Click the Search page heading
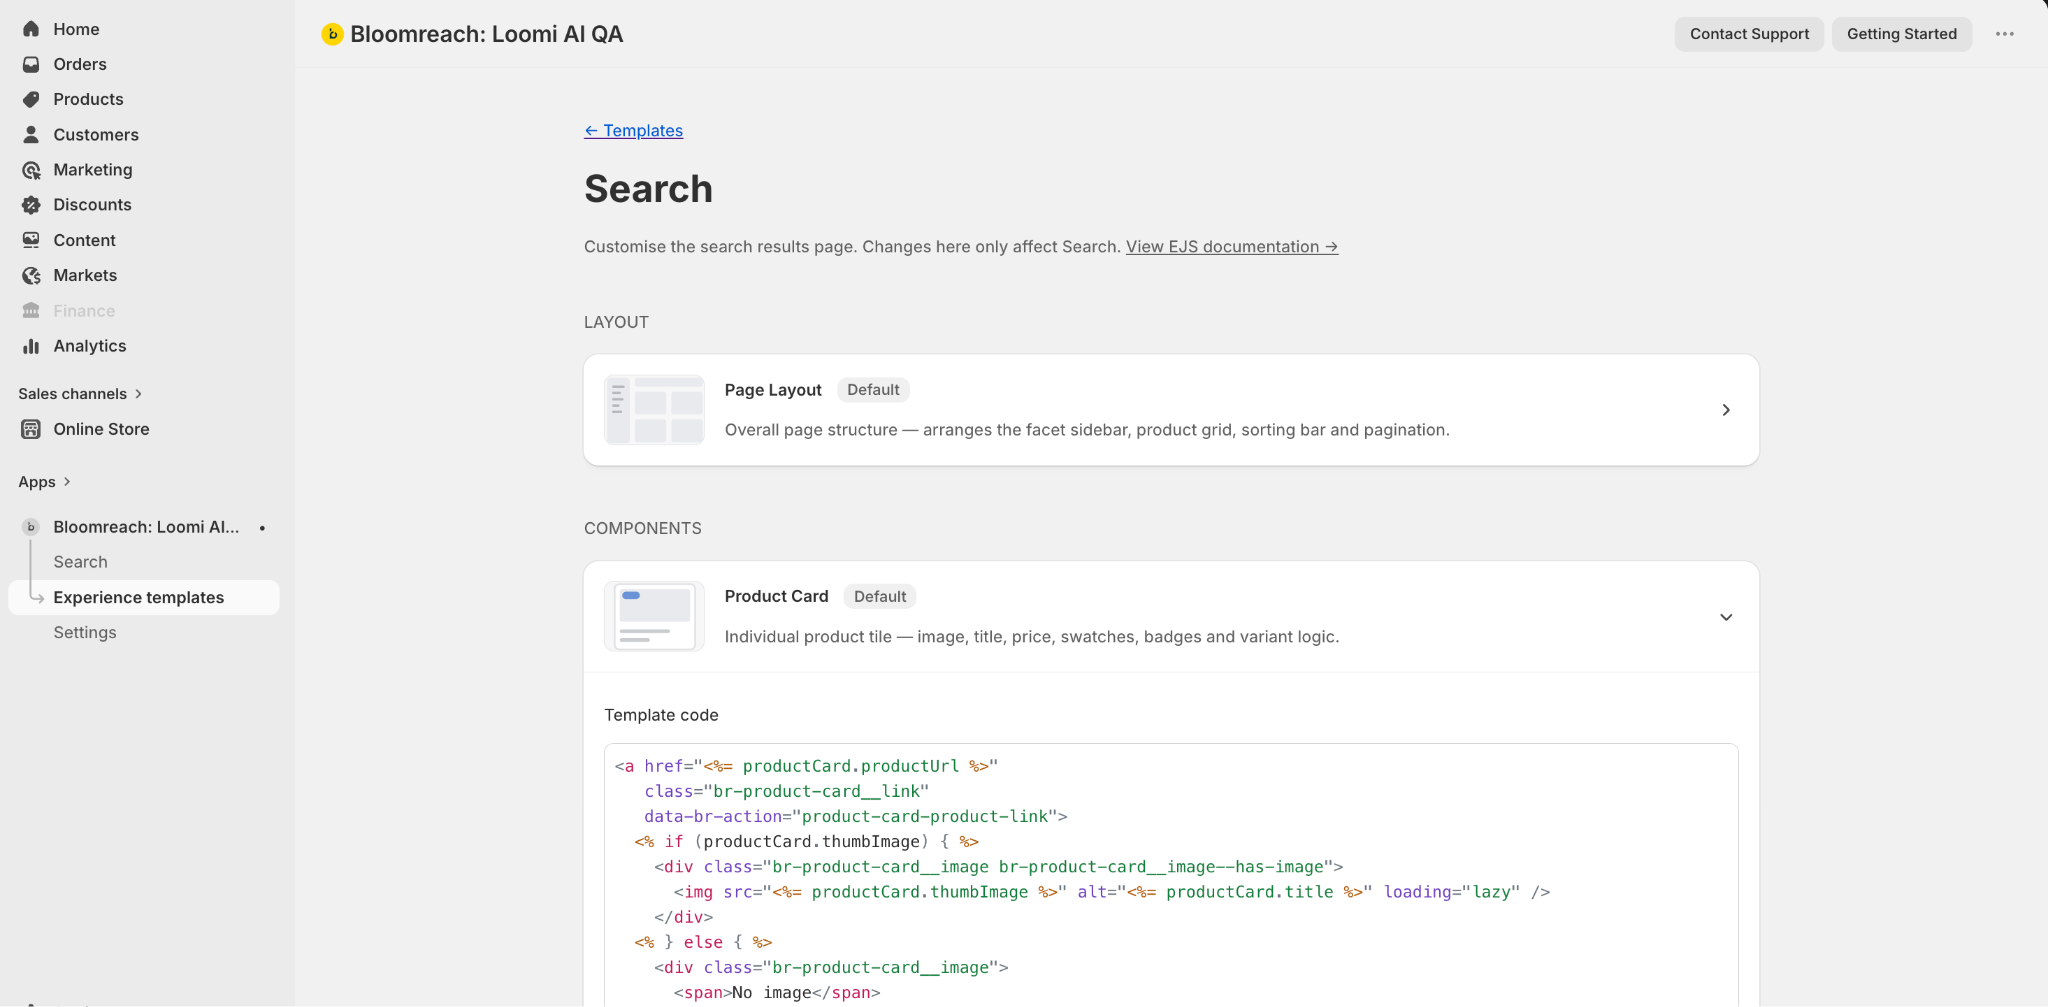Viewport: 2048px width, 1007px height. coord(648,189)
